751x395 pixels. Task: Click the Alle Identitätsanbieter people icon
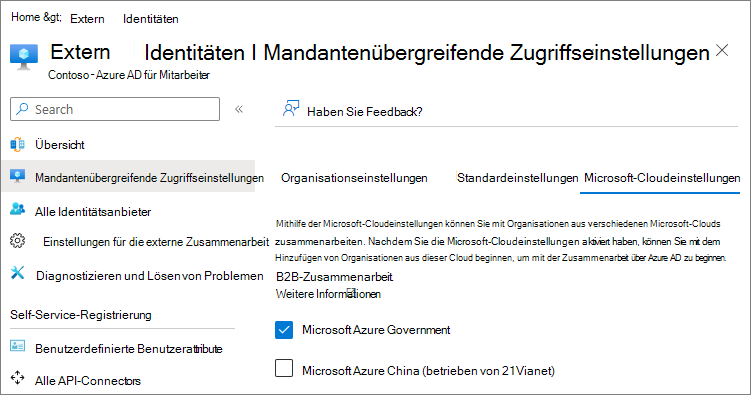click(17, 209)
